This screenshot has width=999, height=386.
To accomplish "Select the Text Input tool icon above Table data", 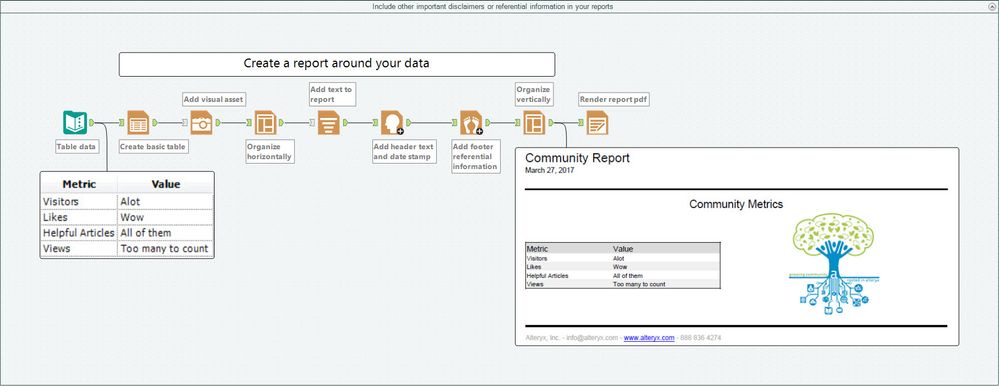I will 75,122.
